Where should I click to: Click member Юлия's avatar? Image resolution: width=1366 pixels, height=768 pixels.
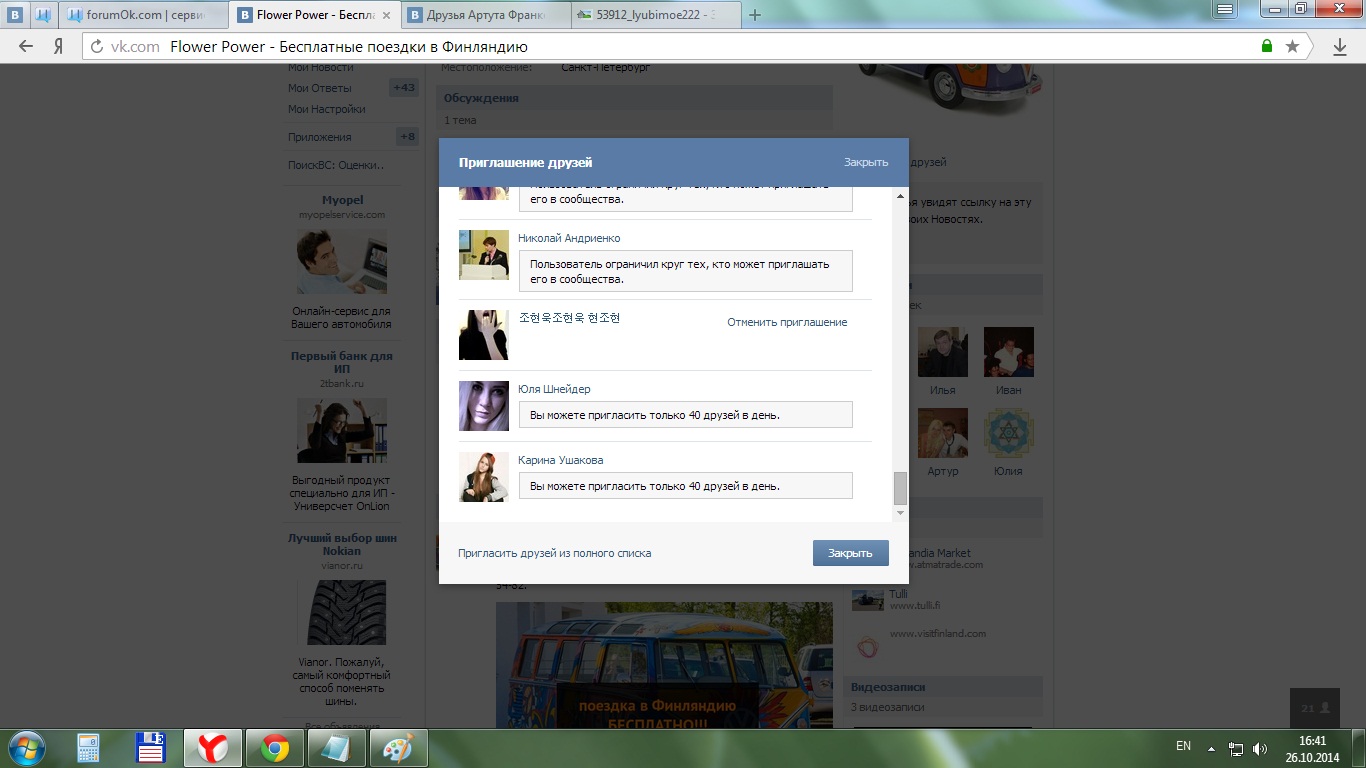[x=1009, y=433]
